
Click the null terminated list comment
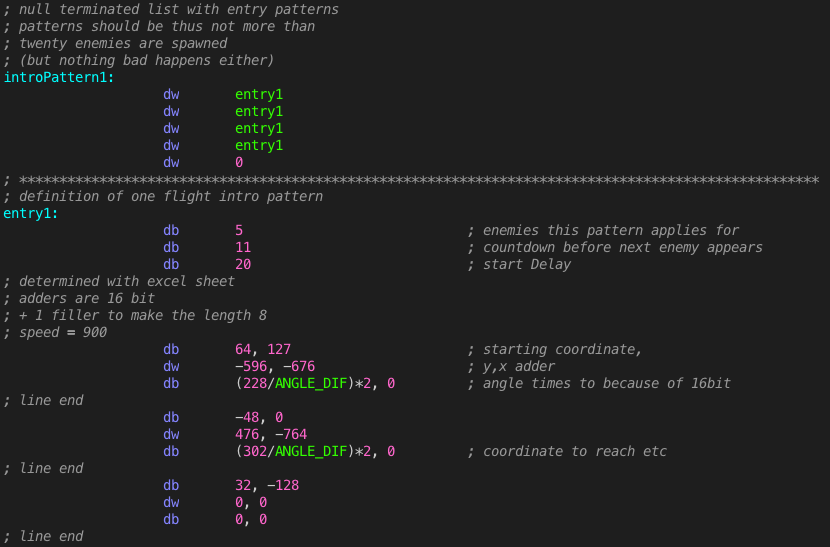171,9
